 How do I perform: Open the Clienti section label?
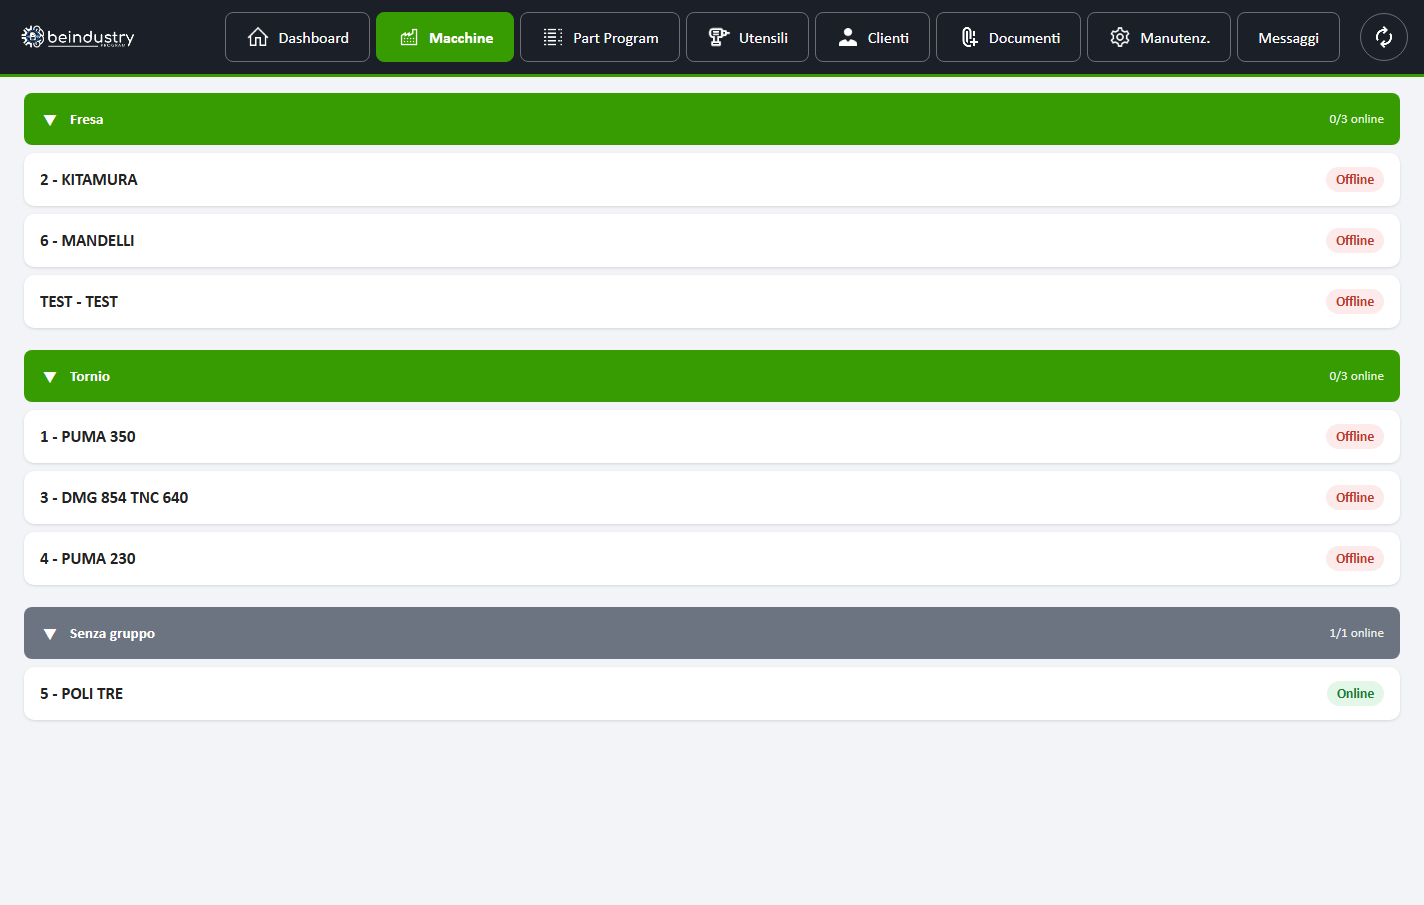(888, 38)
